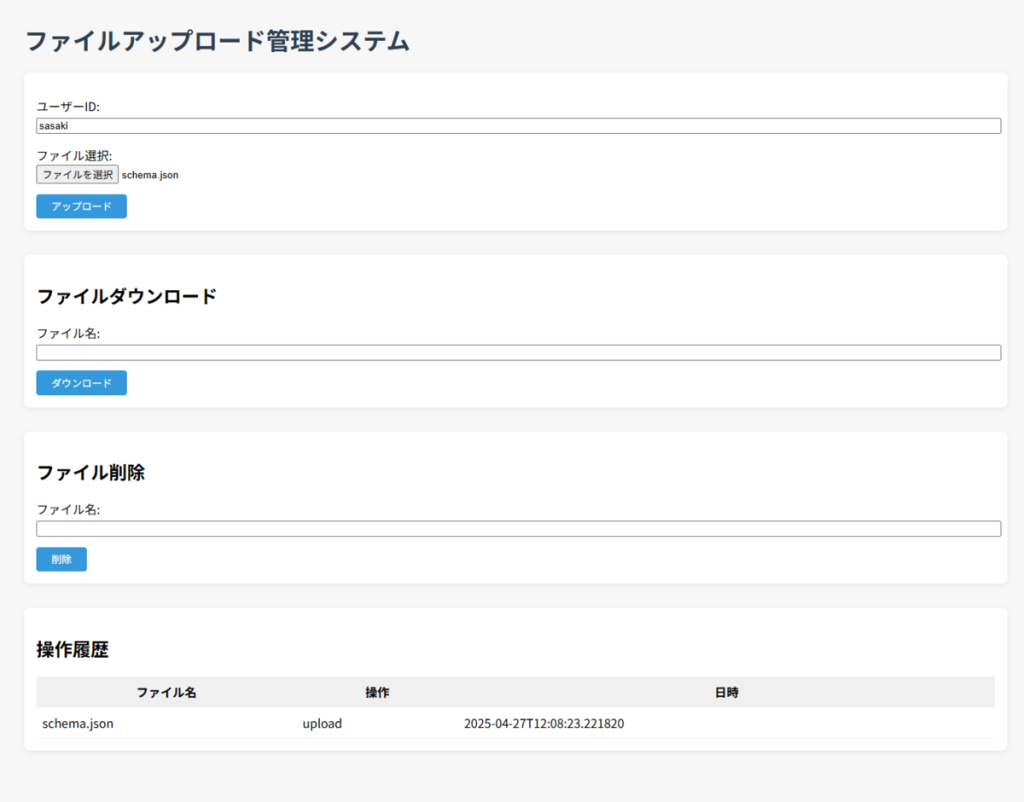The width and height of the screenshot is (1024, 802).
Task: Click the 操作履歴 section heading
Action: (72, 649)
